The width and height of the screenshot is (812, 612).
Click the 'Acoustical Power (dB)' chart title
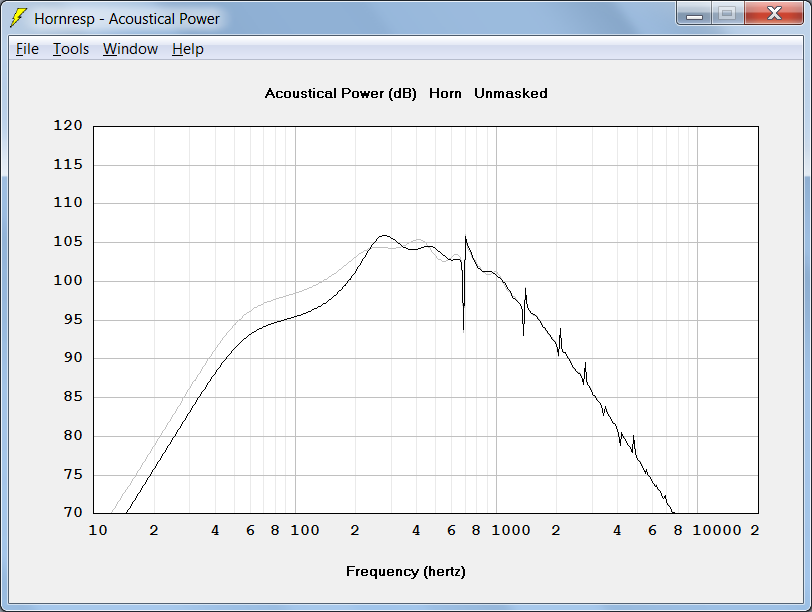pos(340,94)
